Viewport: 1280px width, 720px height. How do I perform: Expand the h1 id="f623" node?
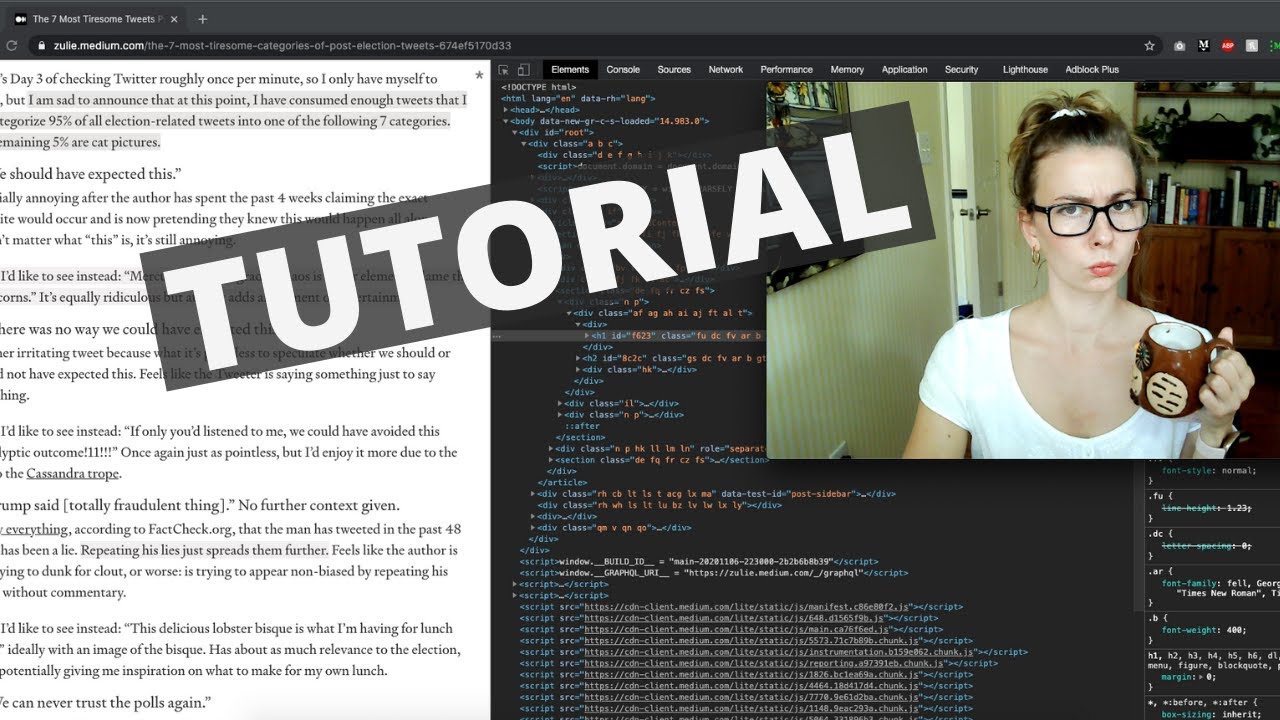587,336
